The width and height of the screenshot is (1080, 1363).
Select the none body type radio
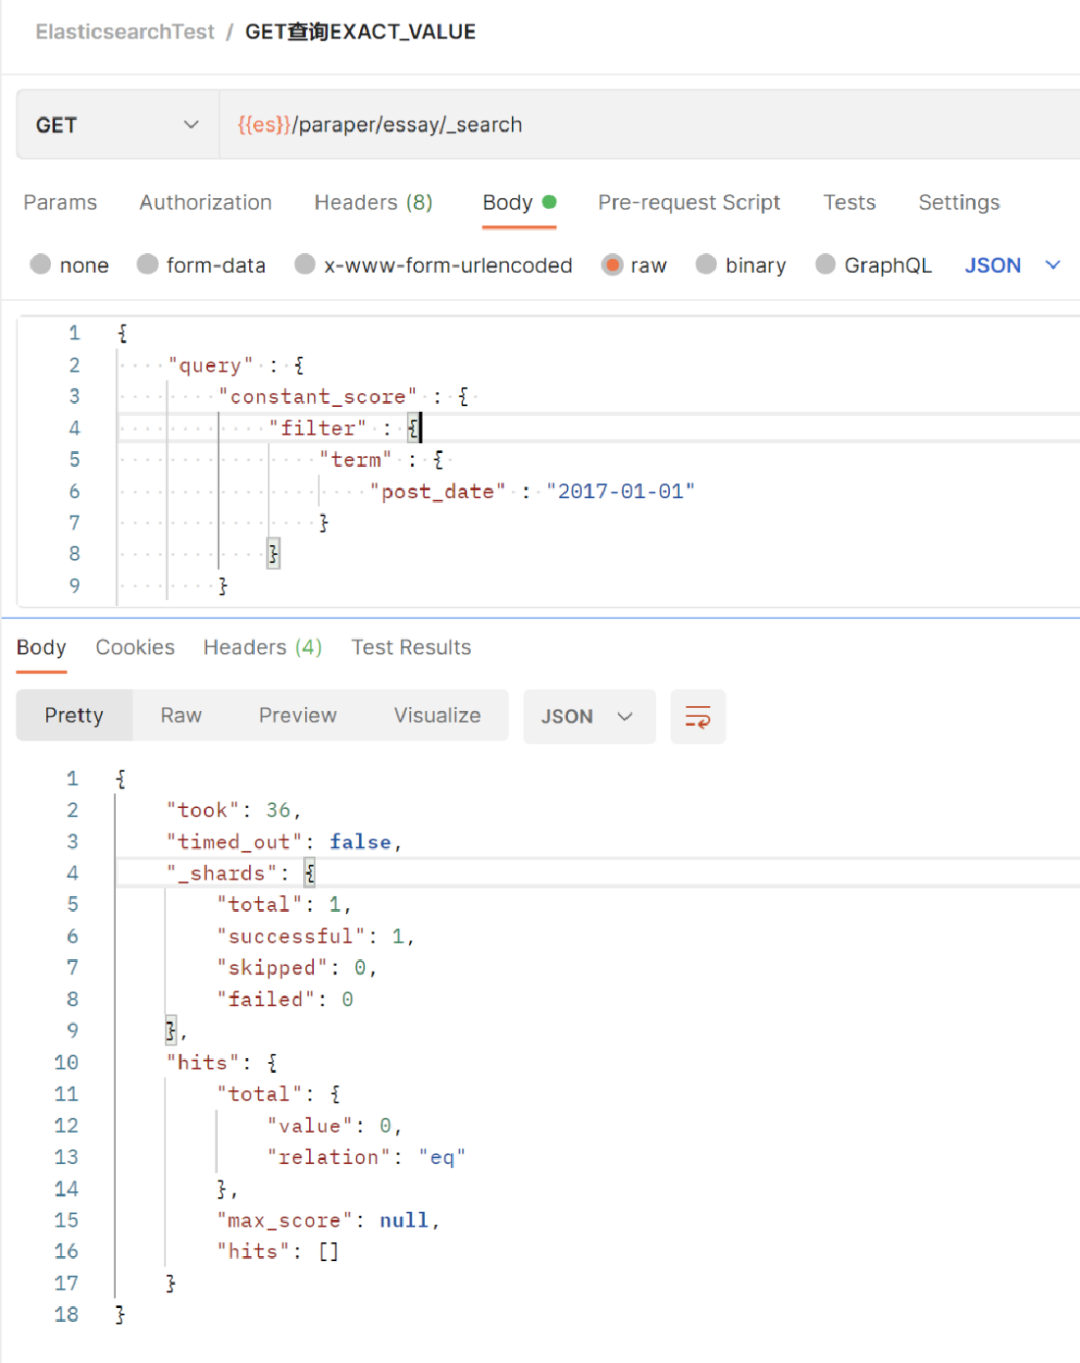coord(40,265)
